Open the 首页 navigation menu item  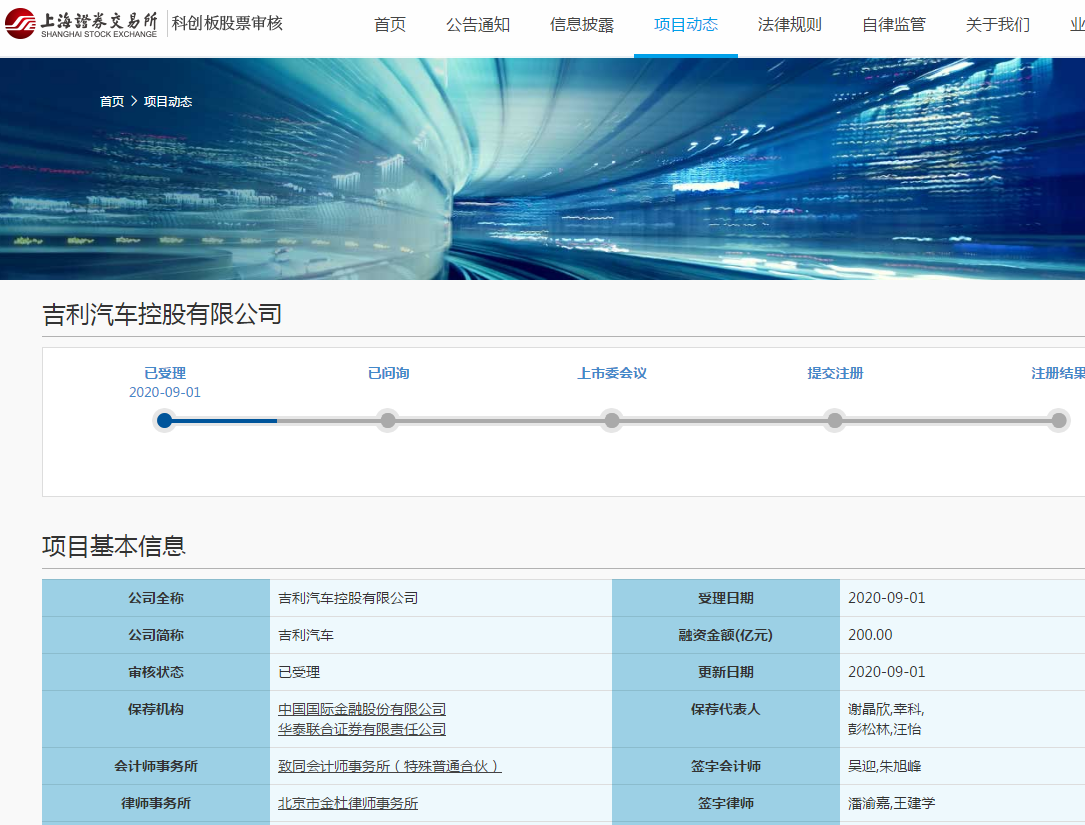[x=390, y=25]
